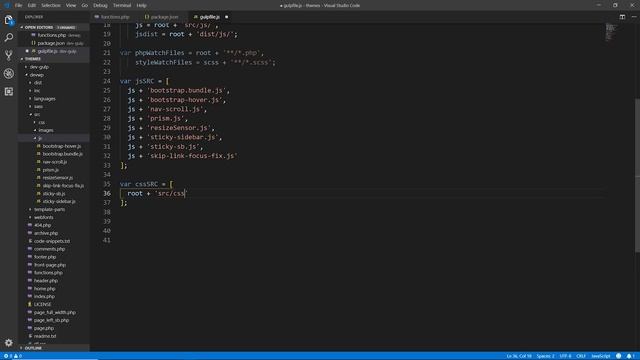Open archive.php in explorer

coord(53,233)
